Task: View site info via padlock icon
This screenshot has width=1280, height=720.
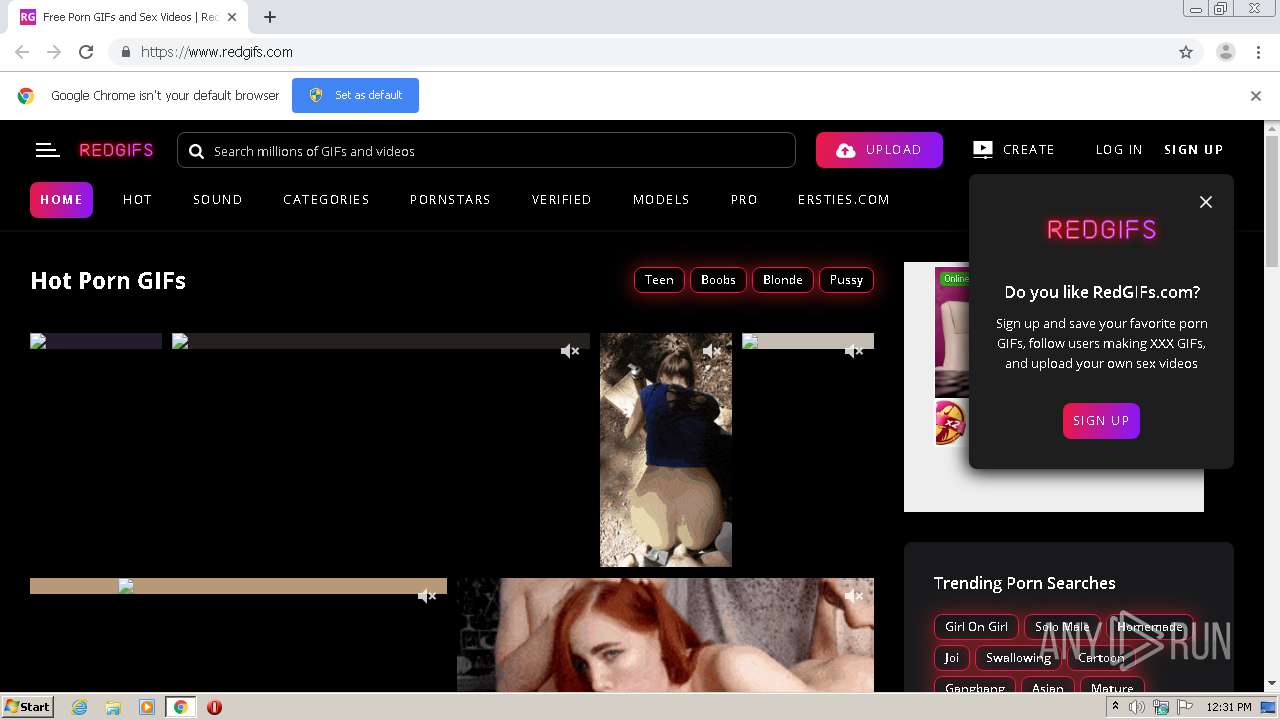Action: pos(125,52)
